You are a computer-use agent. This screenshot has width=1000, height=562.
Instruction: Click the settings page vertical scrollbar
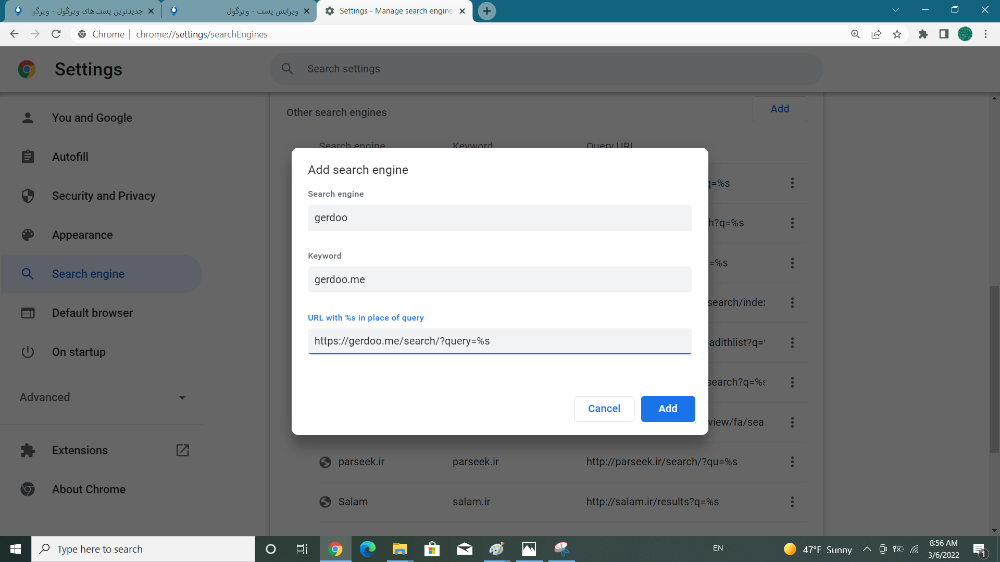(x=994, y=370)
